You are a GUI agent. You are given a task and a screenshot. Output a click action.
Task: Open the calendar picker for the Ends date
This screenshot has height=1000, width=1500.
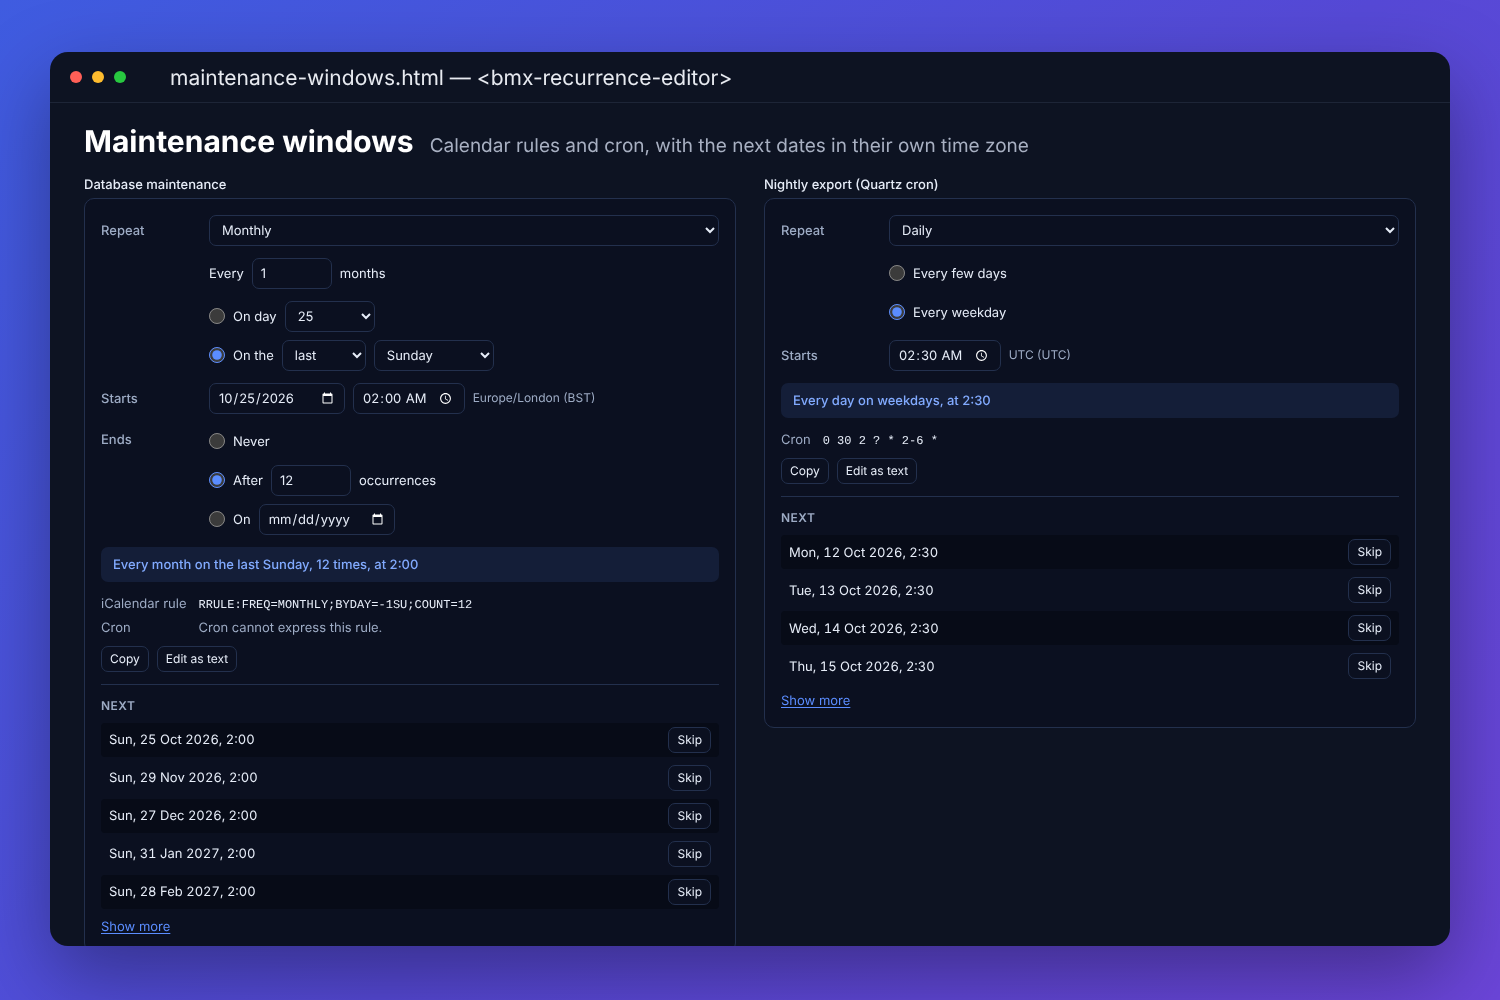(x=377, y=519)
